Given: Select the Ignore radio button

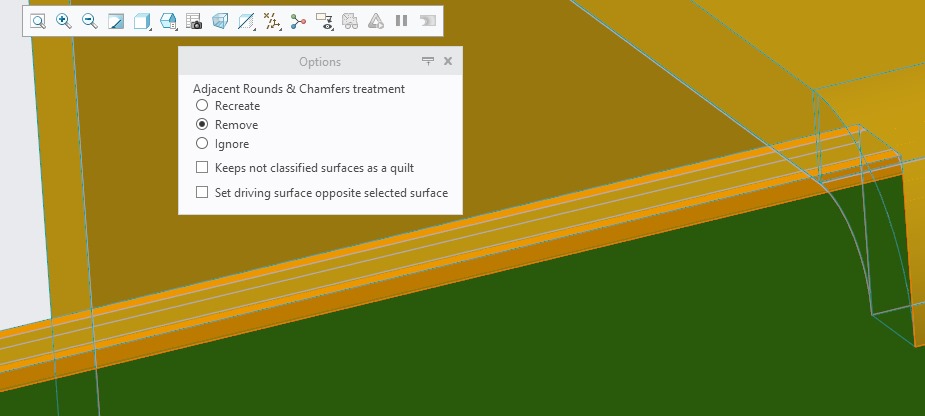Looking at the screenshot, I should point(202,143).
